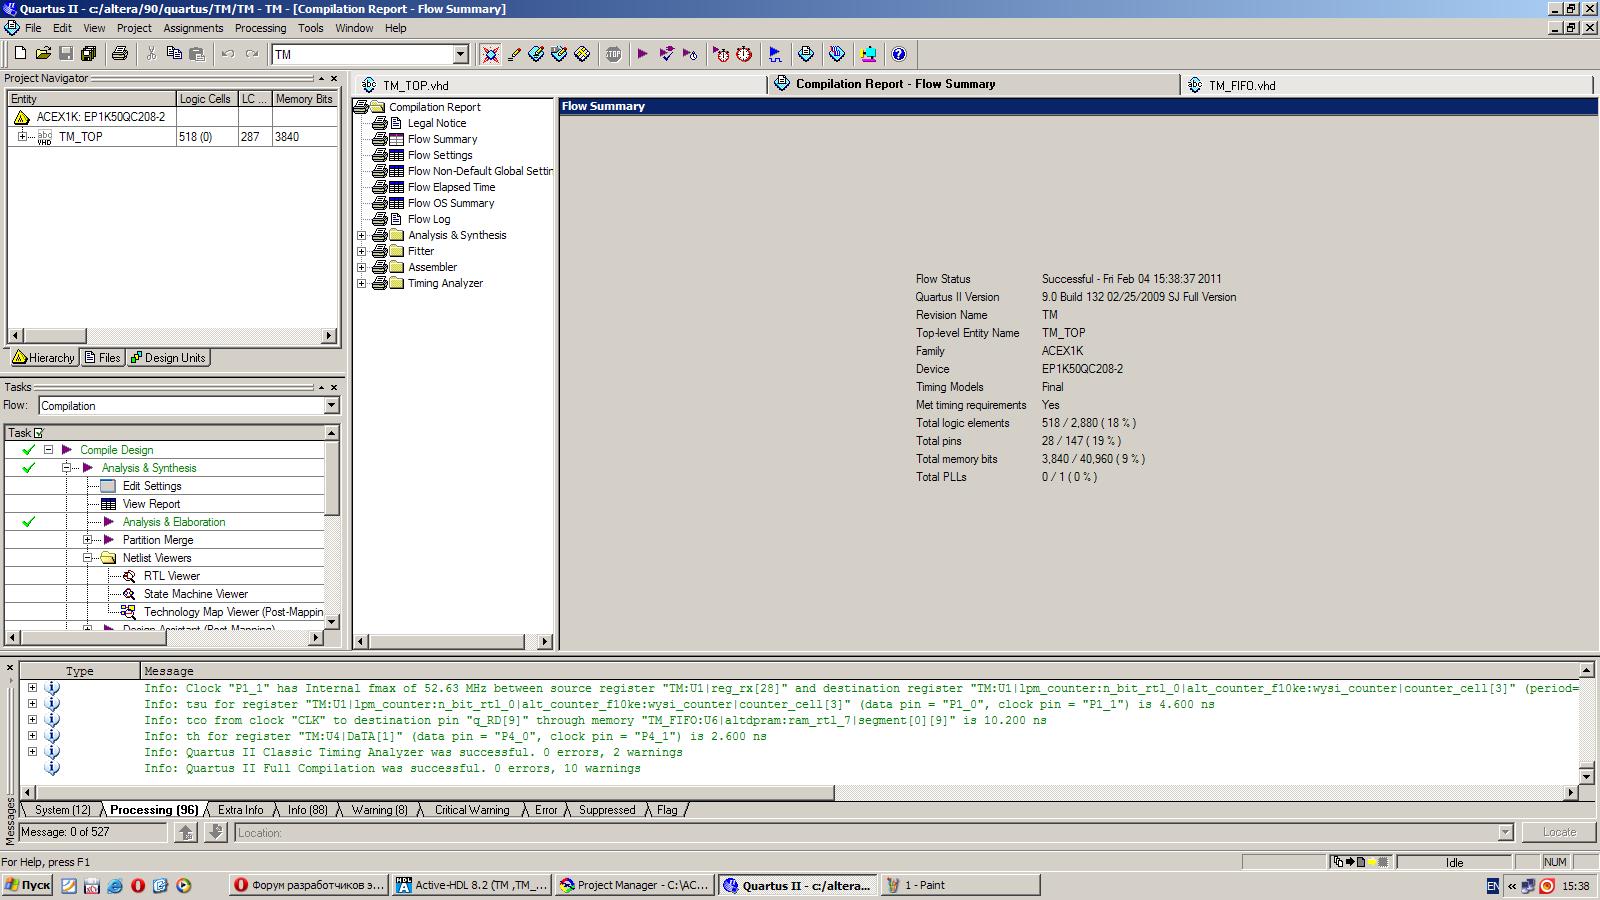This screenshot has width=1600, height=900.
Task: Click the Open file toolbar icon
Action: (43, 54)
